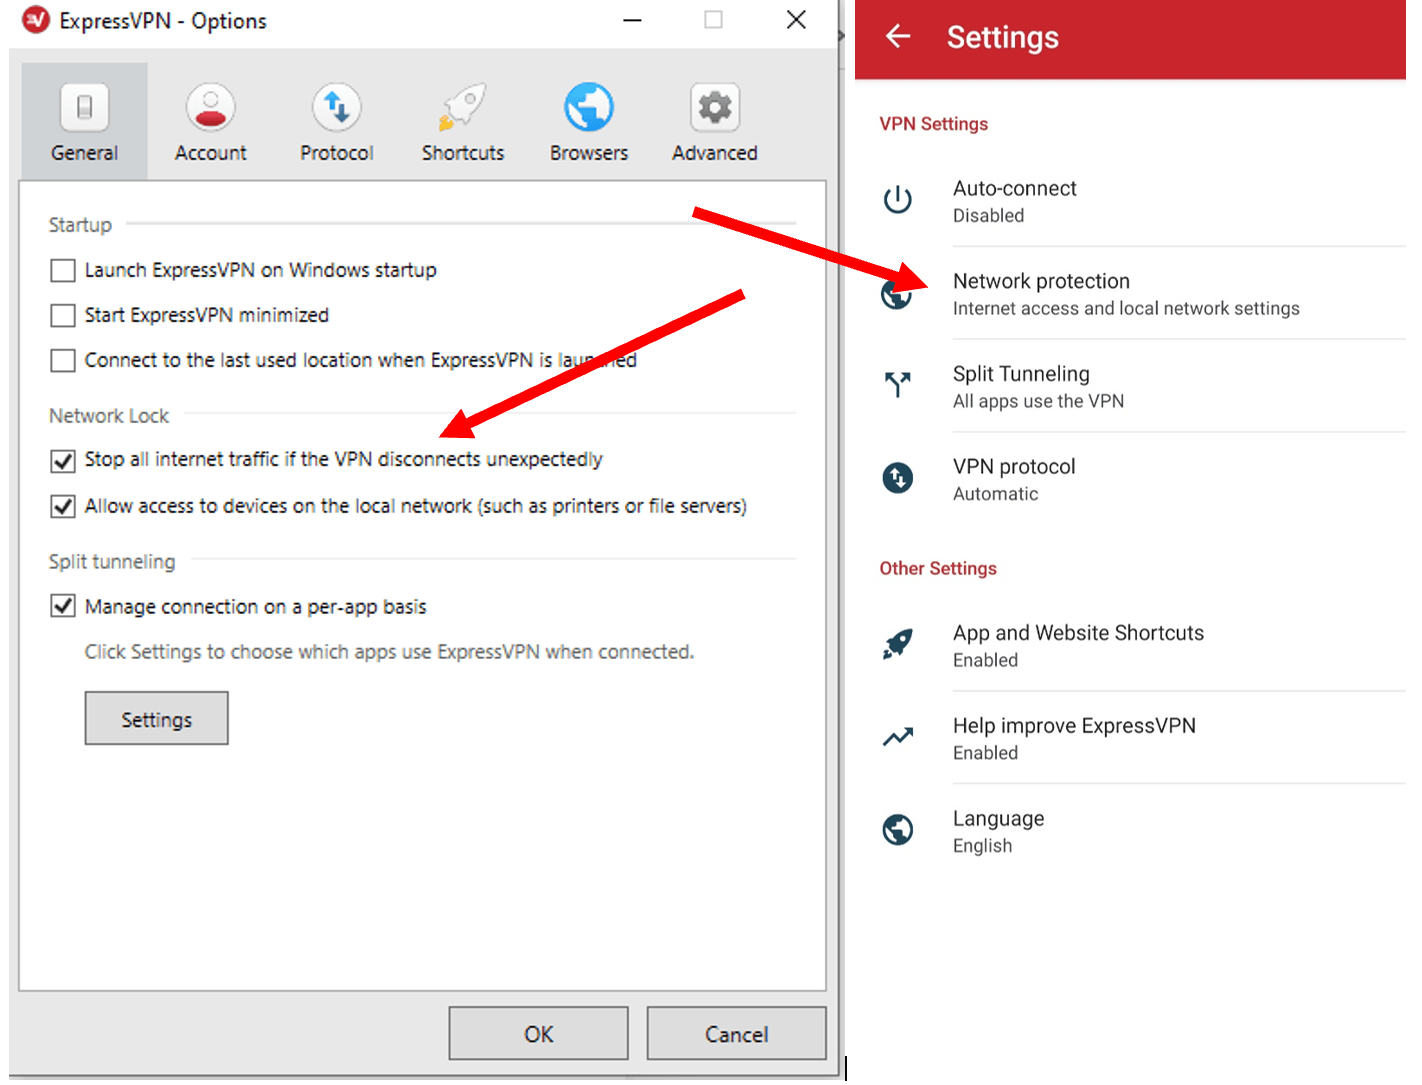Click the 'Other Settings' section heading
Image resolution: width=1422 pixels, height=1085 pixels.
coord(938,569)
